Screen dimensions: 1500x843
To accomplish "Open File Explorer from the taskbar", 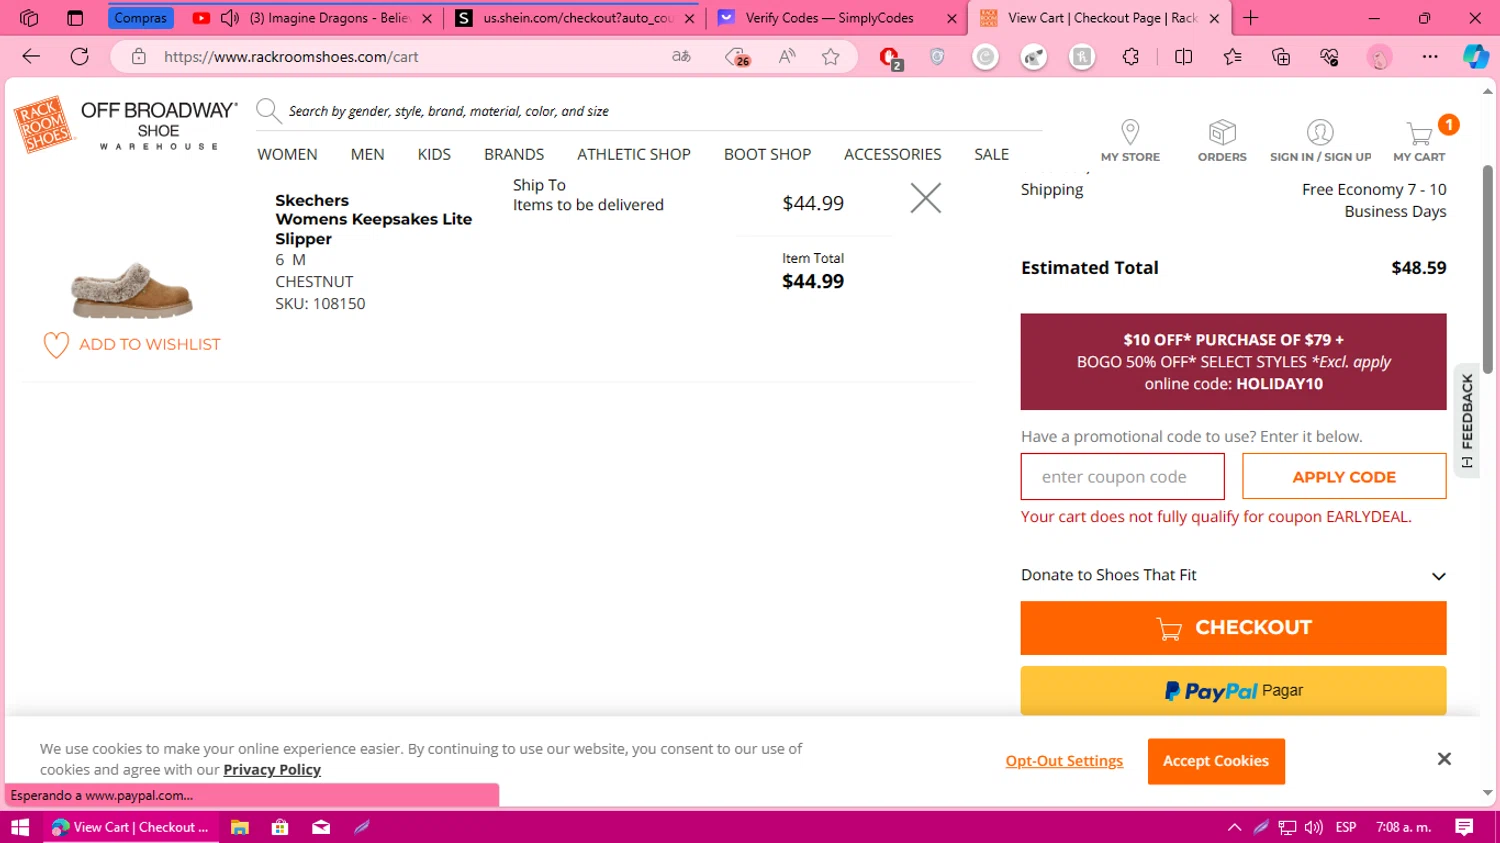I will click(x=239, y=827).
